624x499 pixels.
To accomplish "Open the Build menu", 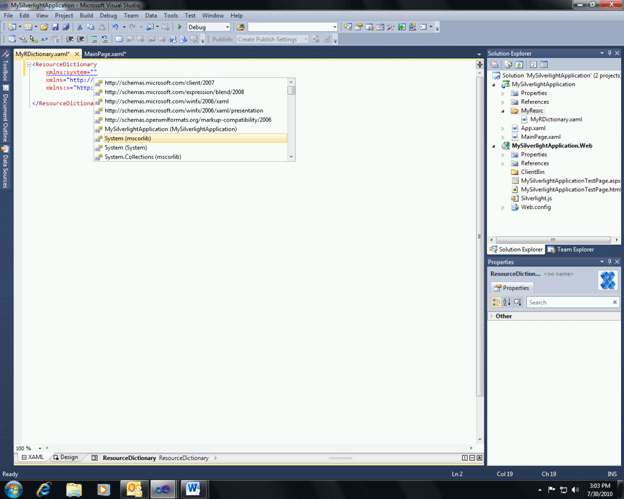I will click(87, 16).
